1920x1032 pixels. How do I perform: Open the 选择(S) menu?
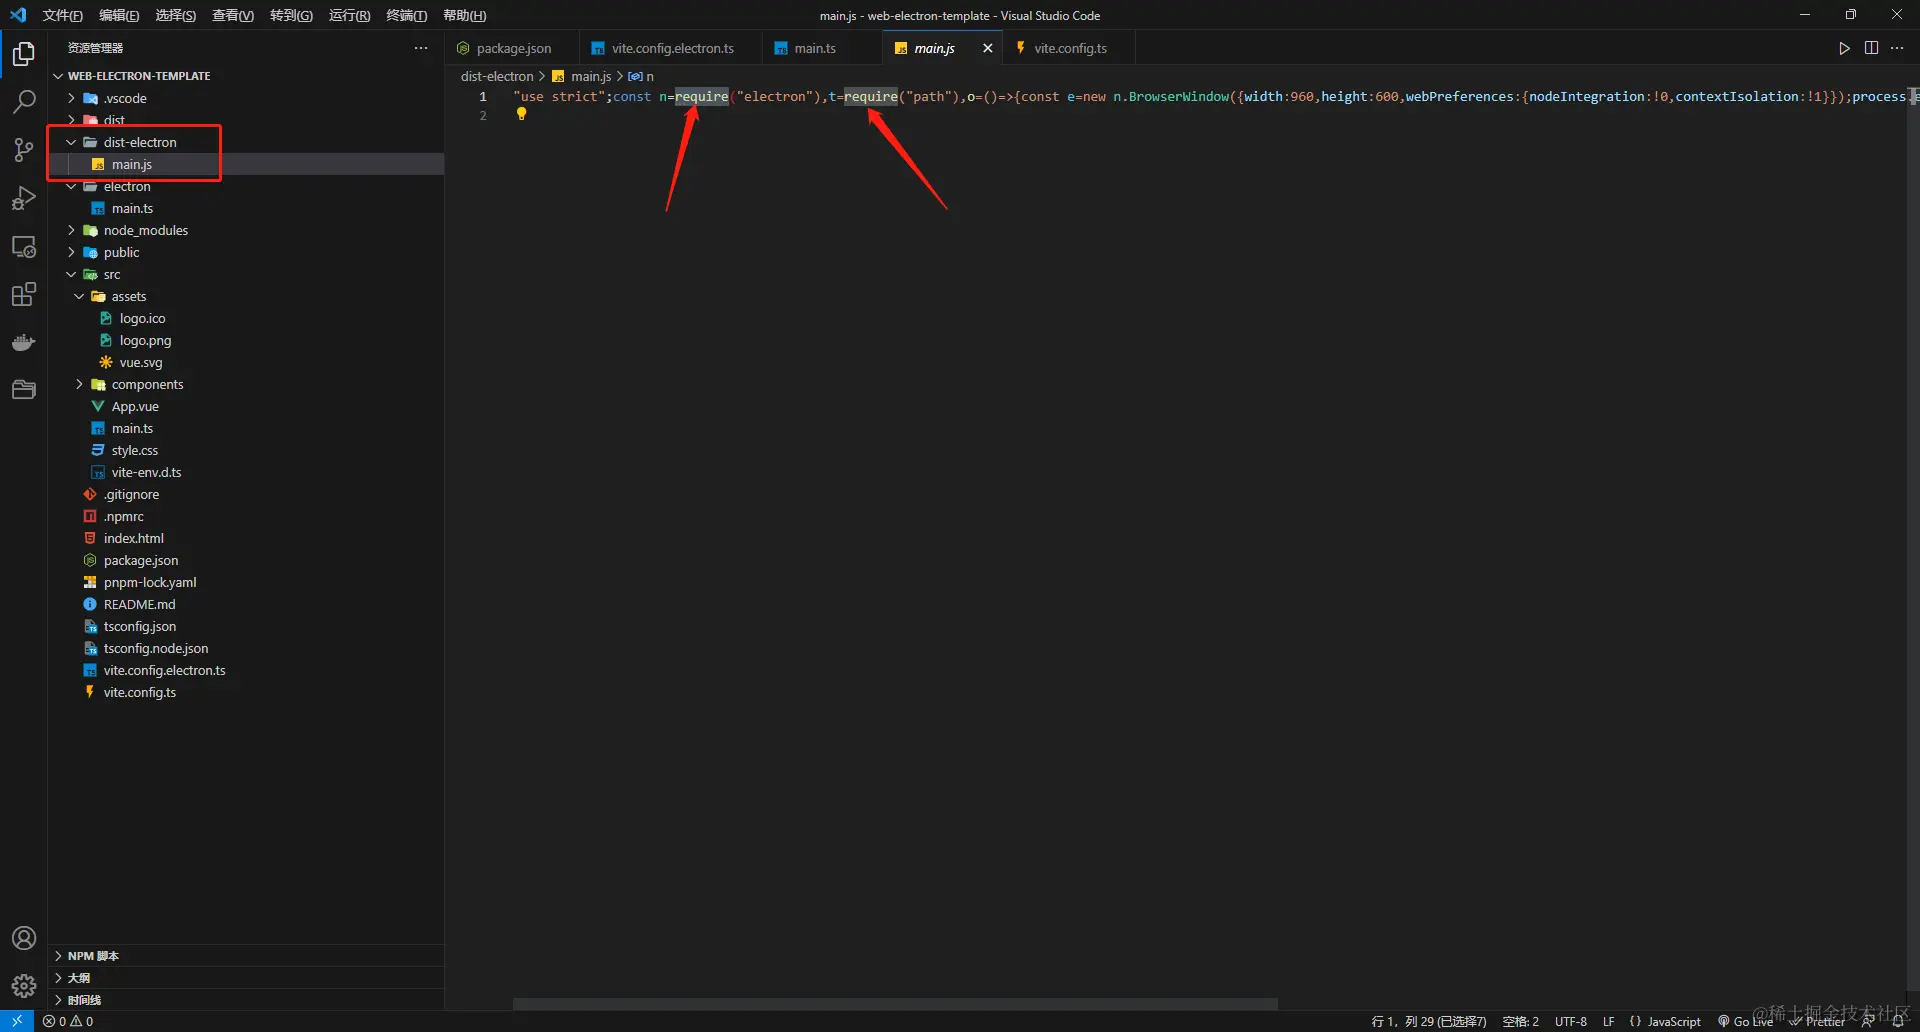pyautogui.click(x=176, y=15)
